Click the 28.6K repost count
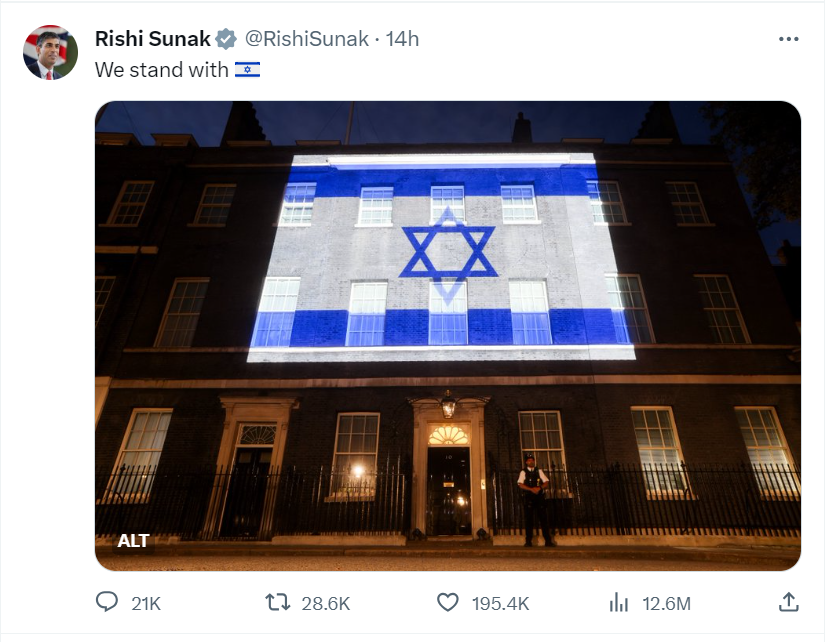Screen dimensions: 829x642 (326, 603)
